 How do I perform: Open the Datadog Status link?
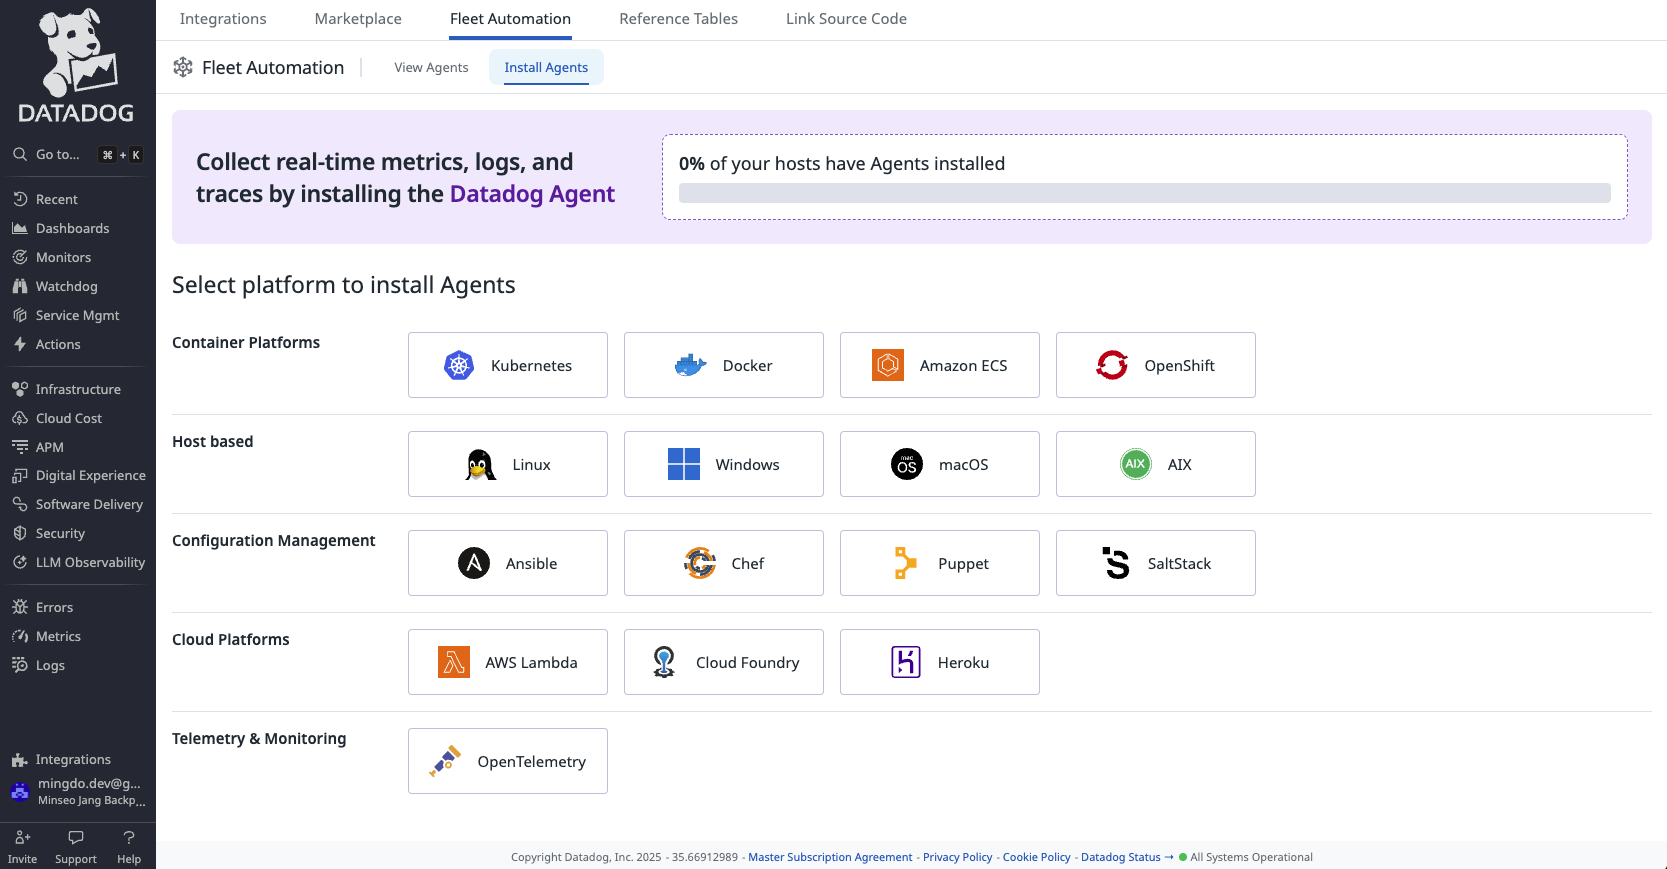click(1121, 857)
